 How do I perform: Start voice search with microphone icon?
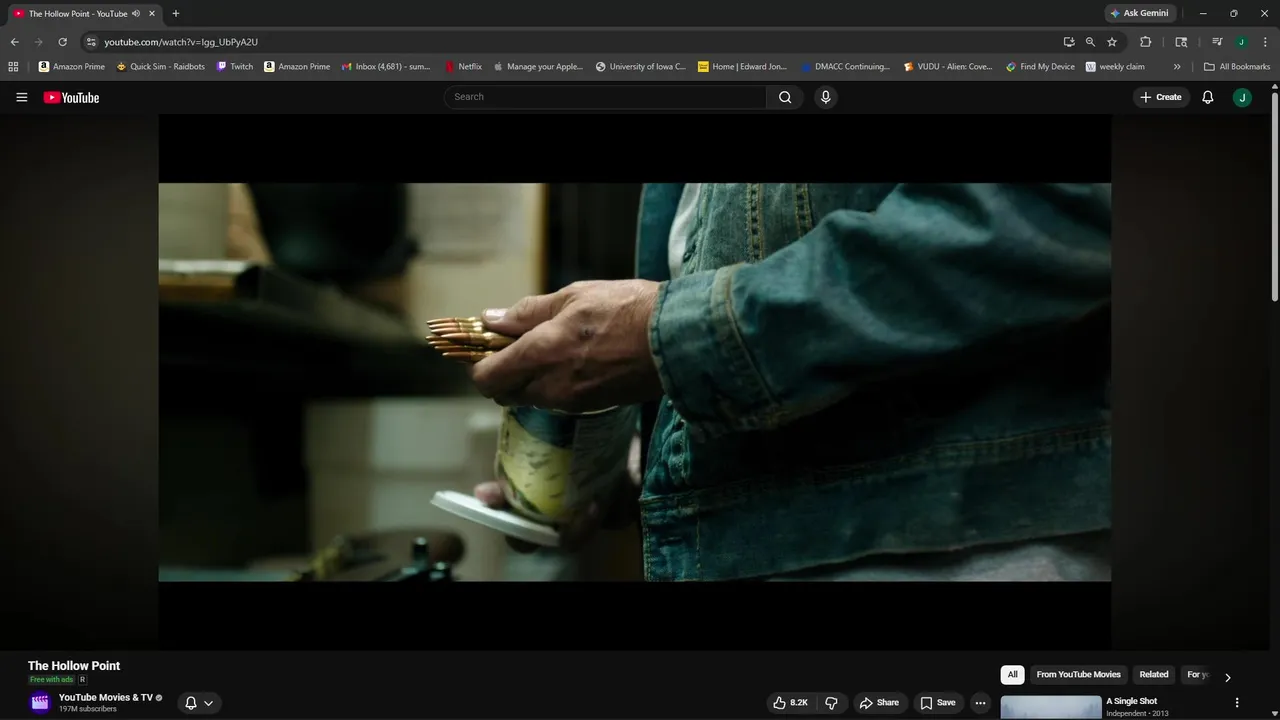point(825,97)
